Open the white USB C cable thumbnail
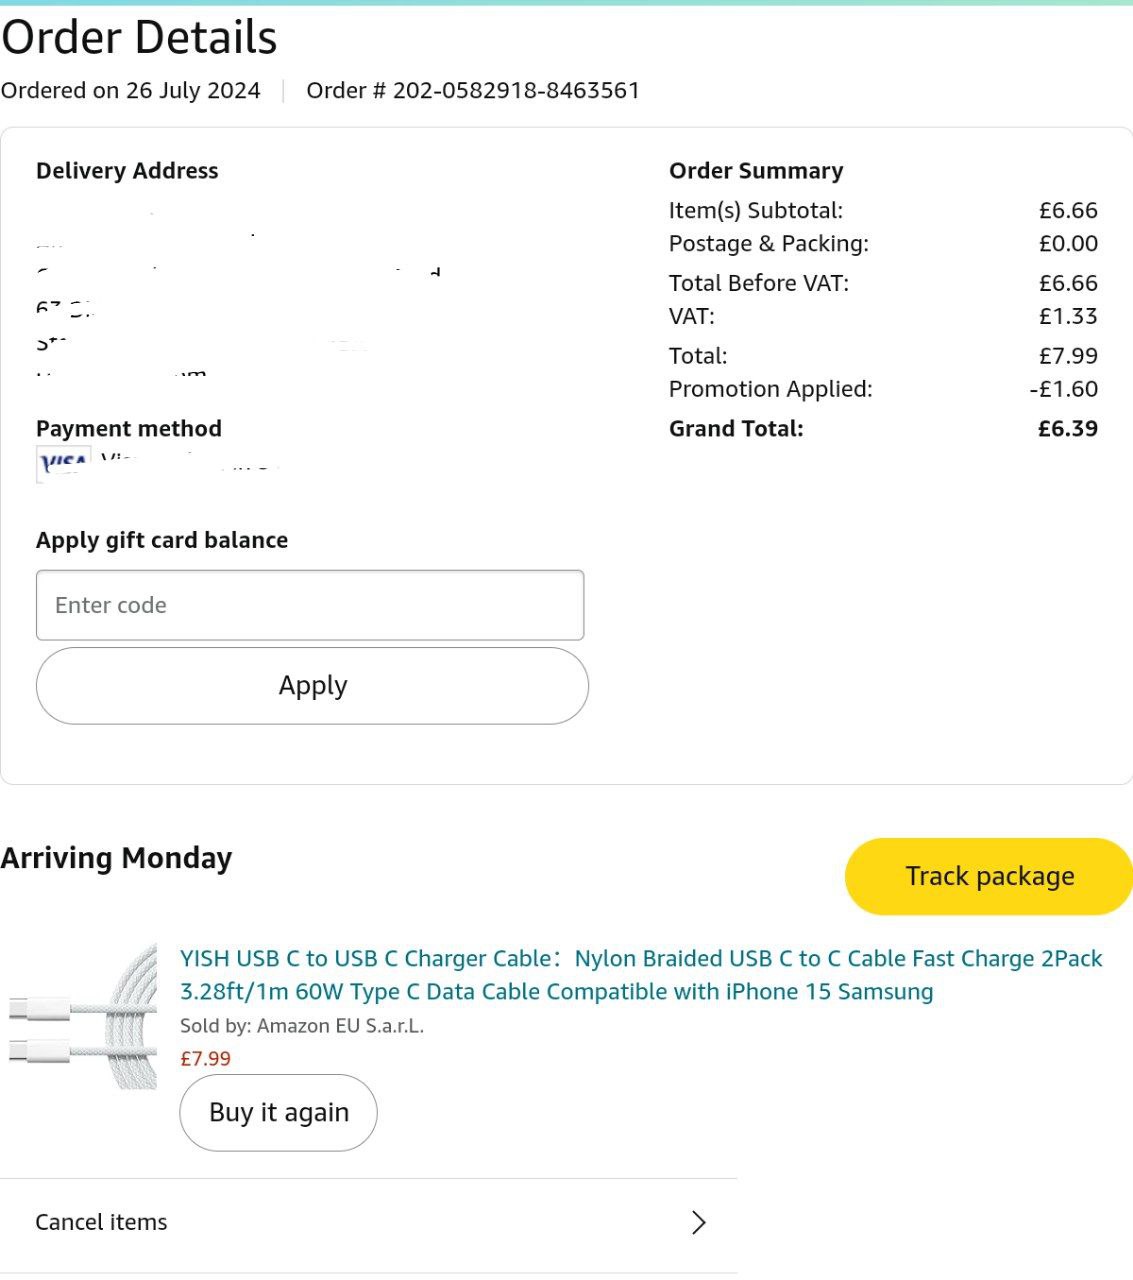Viewport: 1133px width, 1280px height. tap(84, 1017)
